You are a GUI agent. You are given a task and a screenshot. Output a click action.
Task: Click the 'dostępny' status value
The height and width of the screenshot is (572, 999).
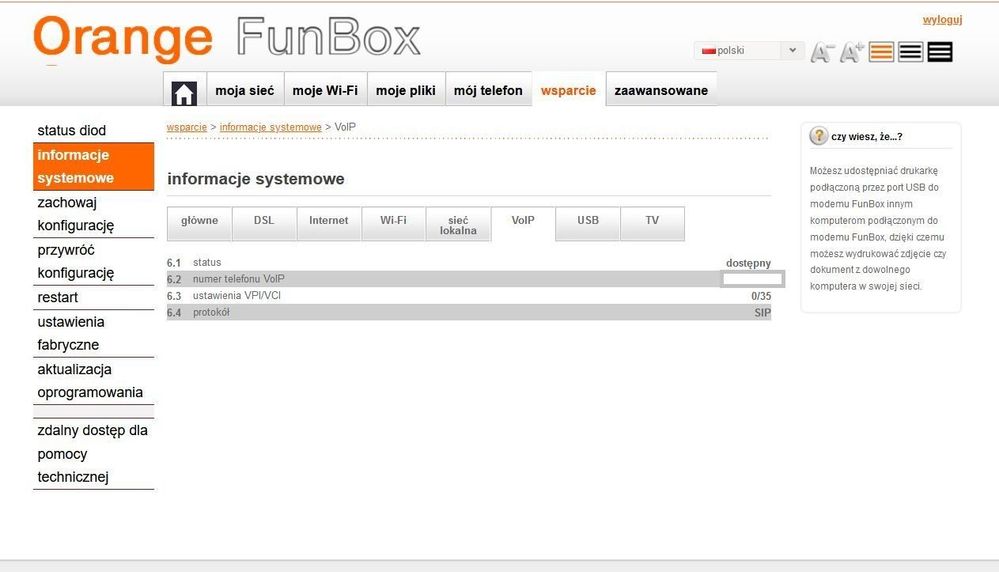tap(749, 263)
